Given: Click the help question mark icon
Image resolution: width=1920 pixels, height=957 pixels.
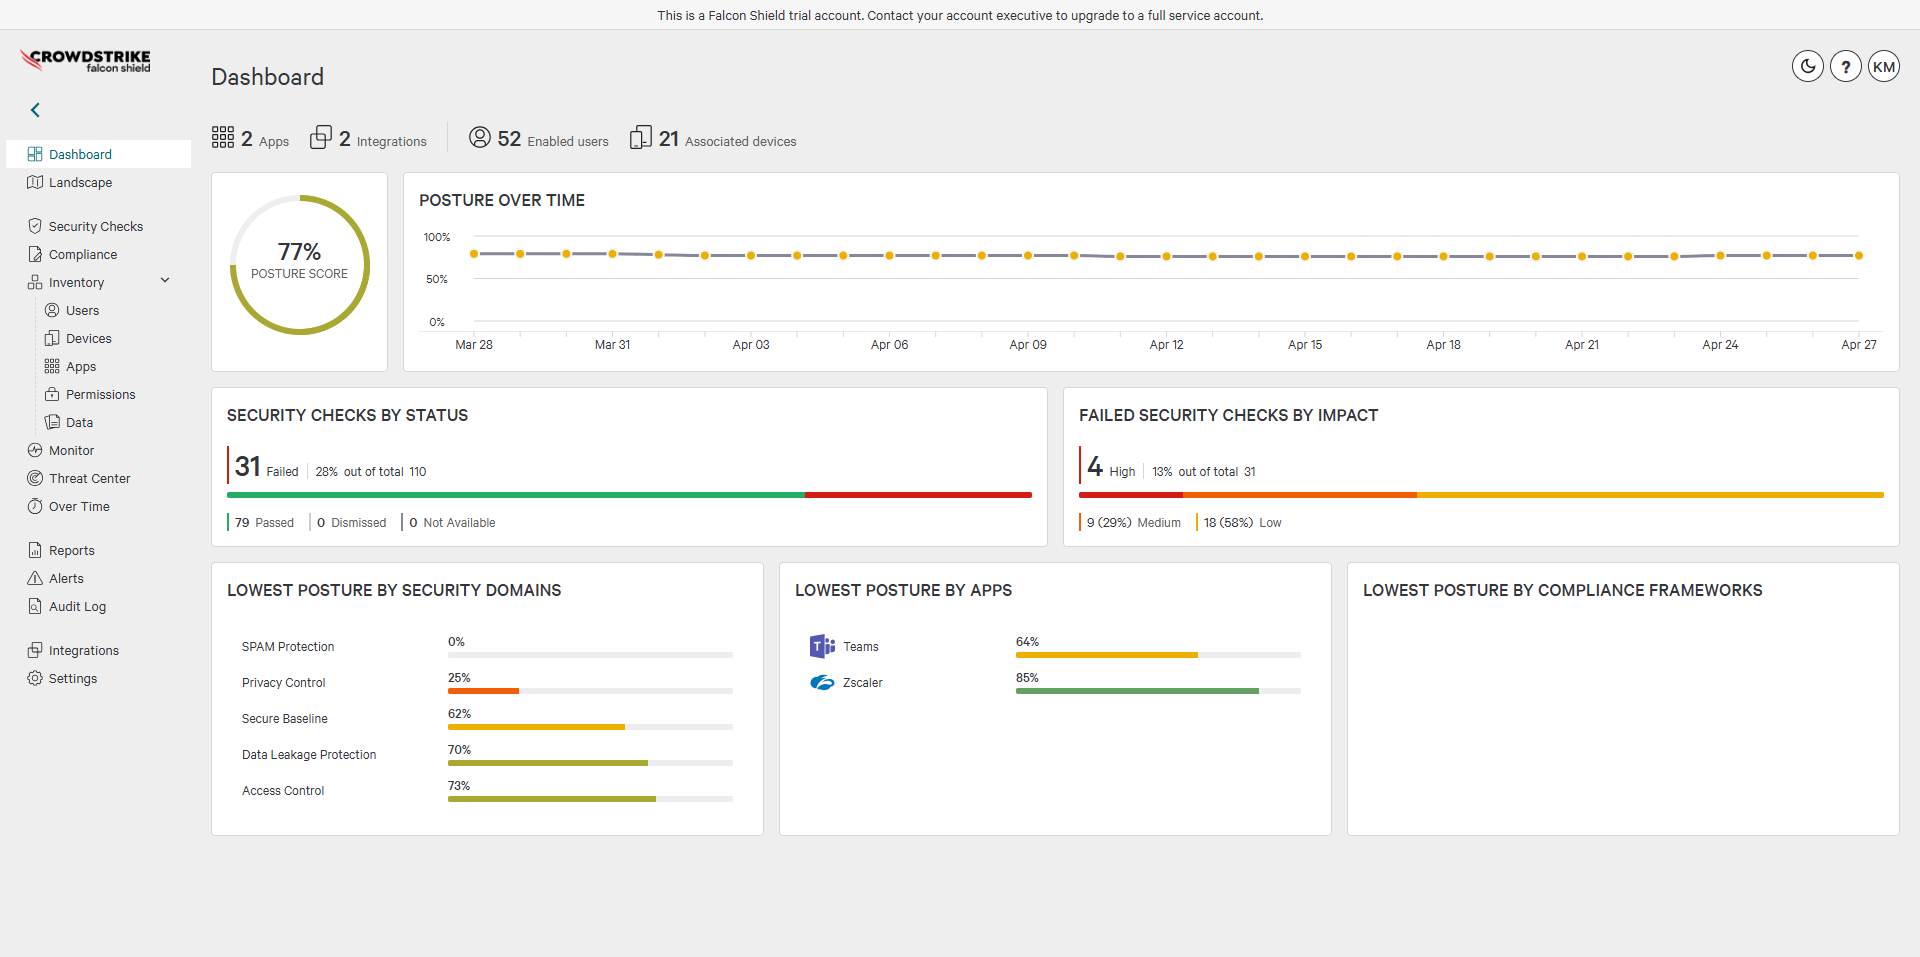Looking at the screenshot, I should click(x=1845, y=66).
